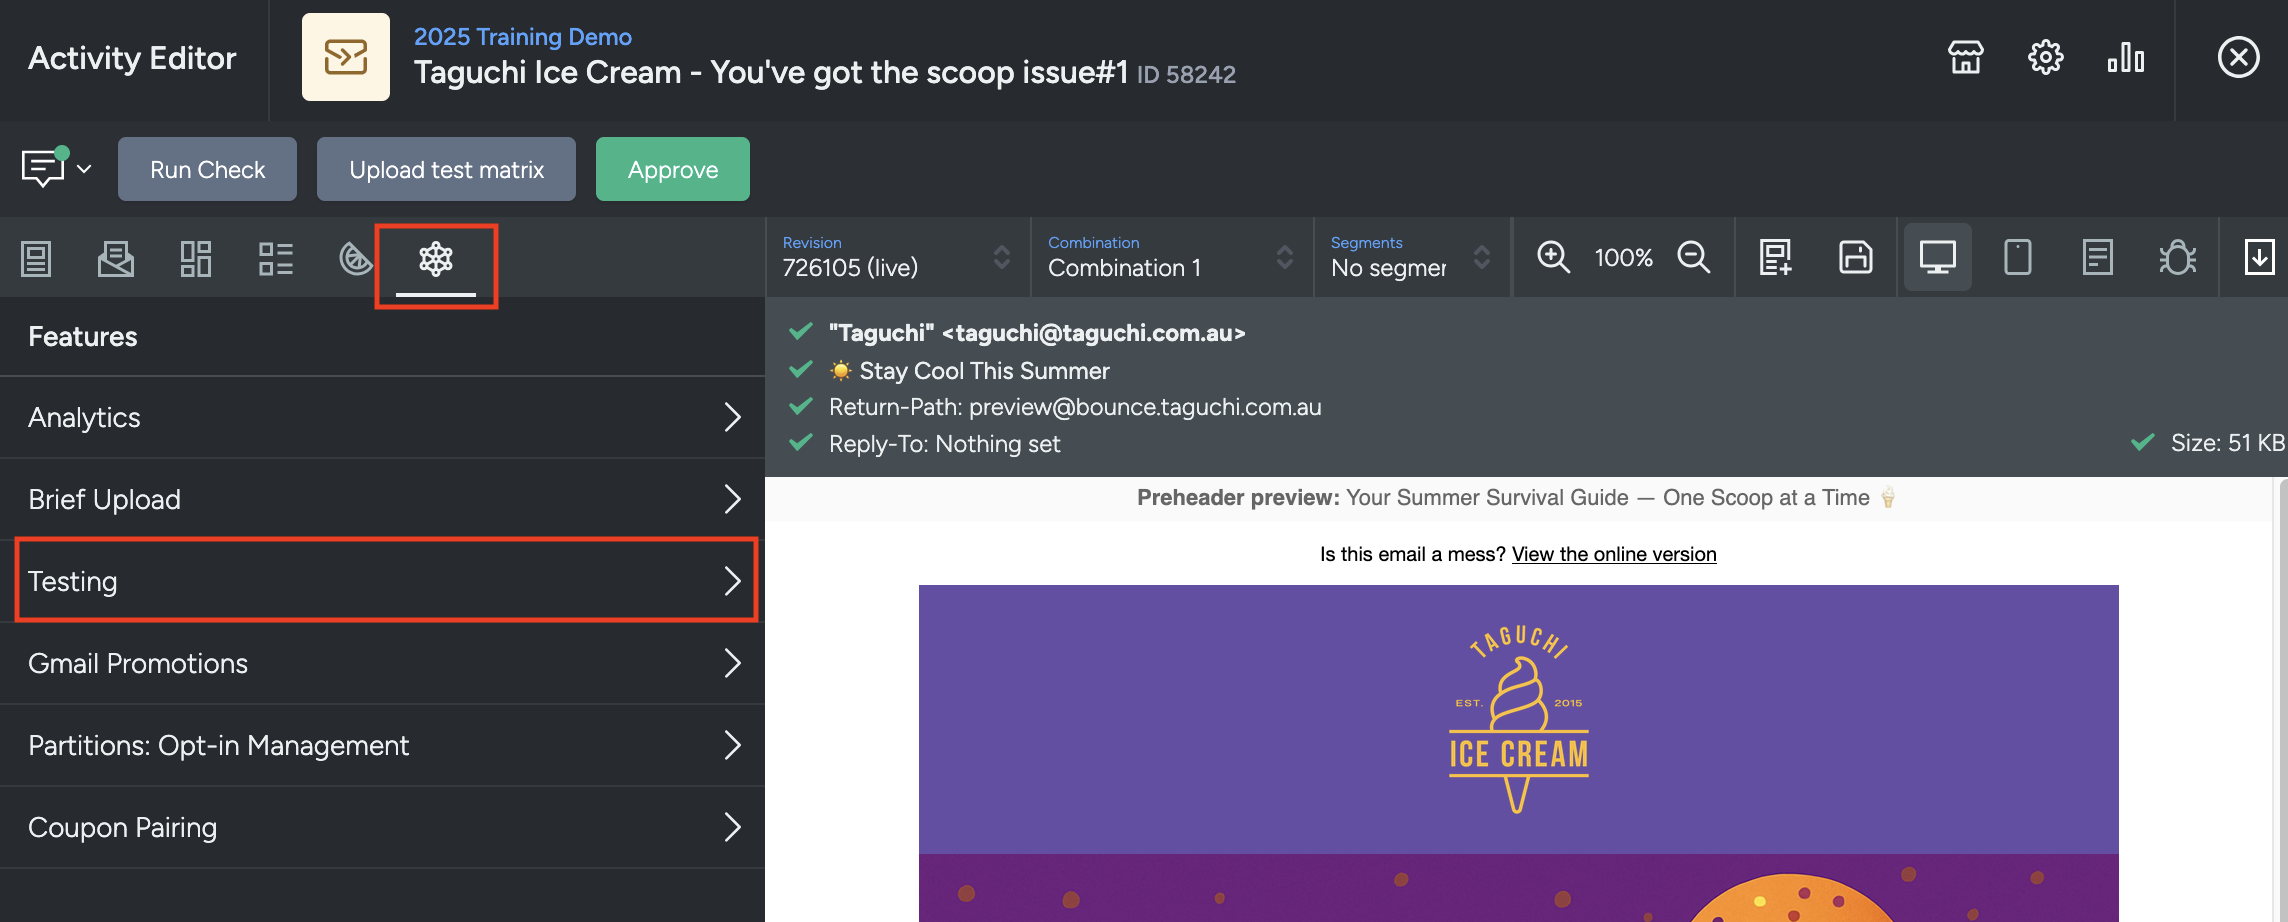
Task: Open the bar chart reports icon
Action: (x=2125, y=58)
